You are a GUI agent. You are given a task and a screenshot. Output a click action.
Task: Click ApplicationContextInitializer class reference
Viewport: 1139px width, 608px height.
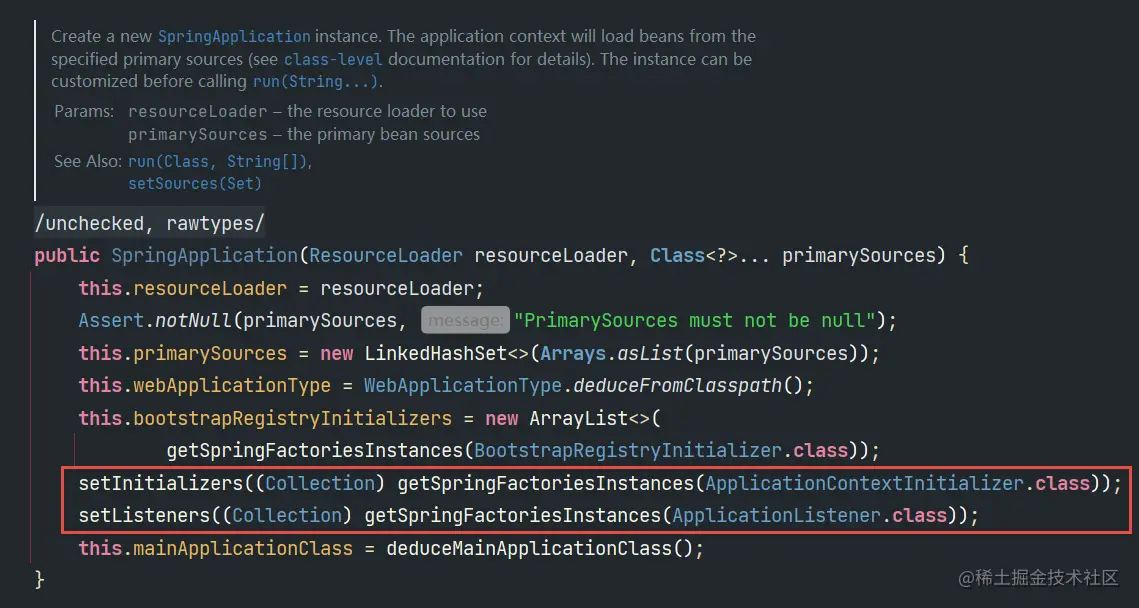point(864,483)
